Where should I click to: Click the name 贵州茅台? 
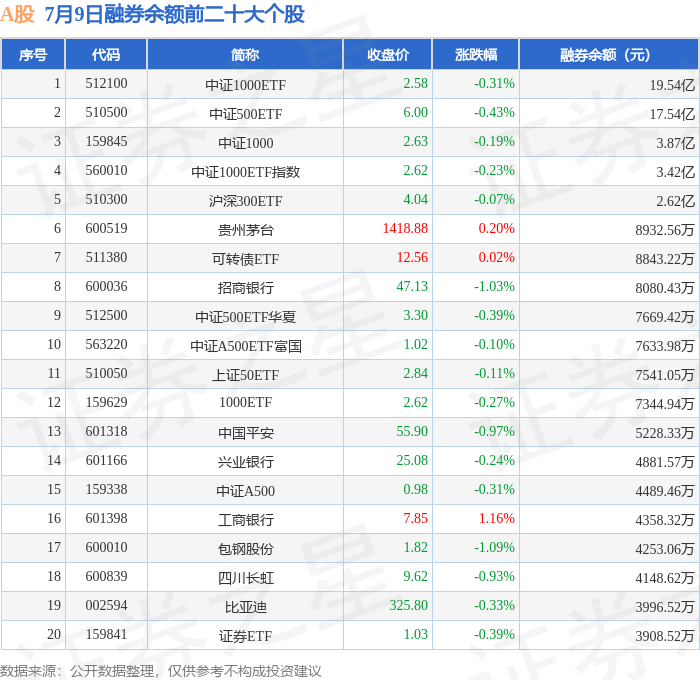point(246,230)
